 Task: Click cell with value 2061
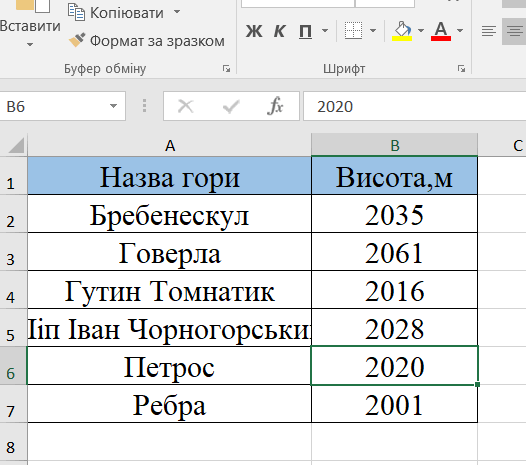click(394, 252)
